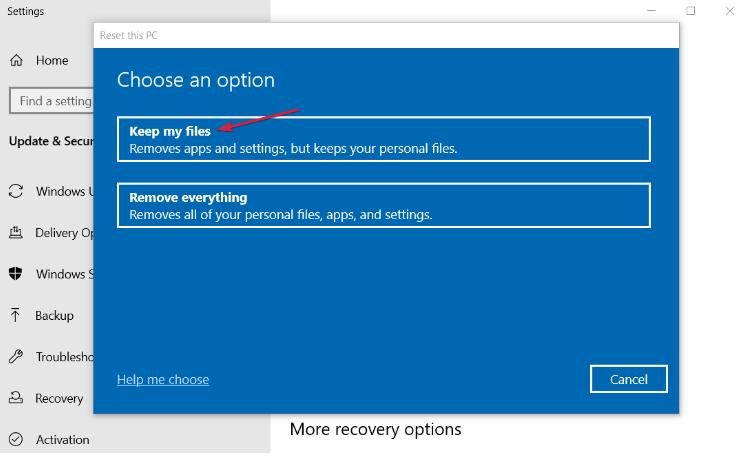Image resolution: width=738 pixels, height=459 pixels.
Task: Click the Troubleshoot wrench icon
Action: click(x=16, y=356)
